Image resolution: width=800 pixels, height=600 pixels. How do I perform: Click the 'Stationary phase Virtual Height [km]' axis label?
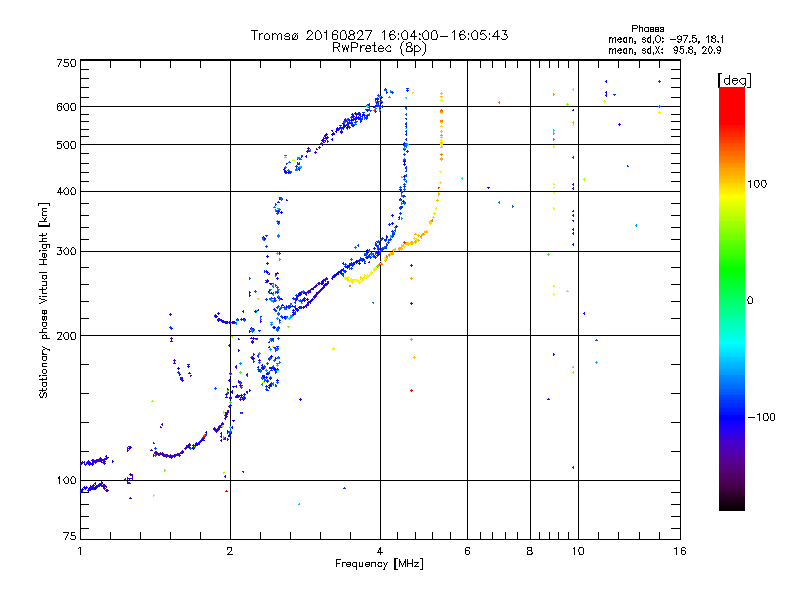coord(43,300)
